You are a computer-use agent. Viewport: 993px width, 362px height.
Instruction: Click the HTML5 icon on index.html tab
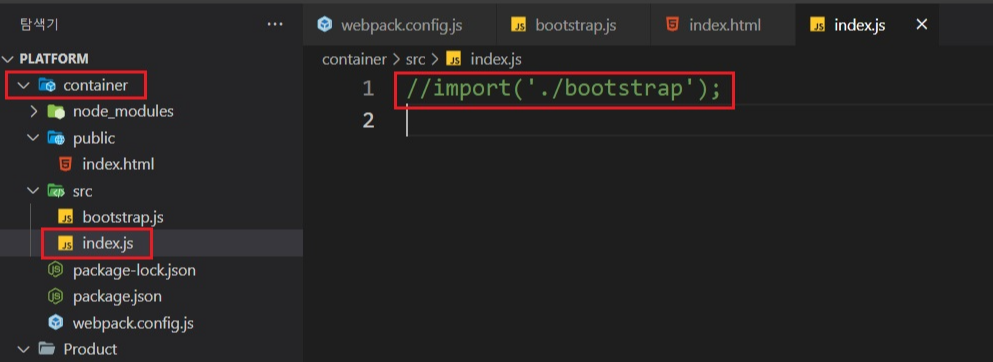pyautogui.click(x=672, y=25)
